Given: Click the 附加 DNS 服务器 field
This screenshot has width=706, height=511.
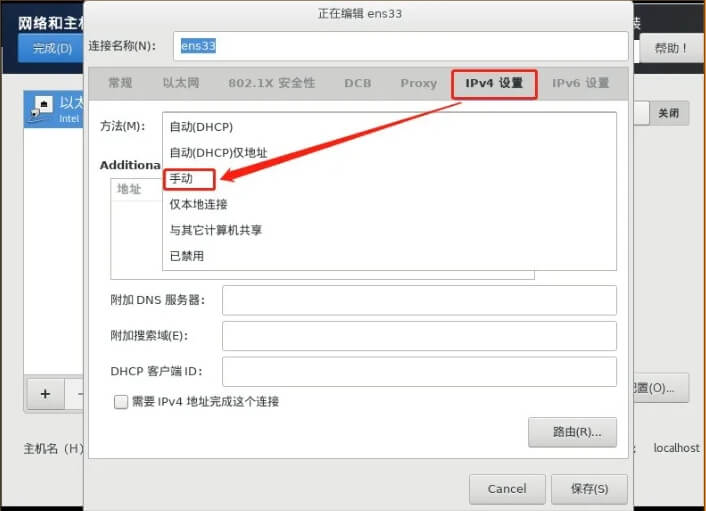Looking at the screenshot, I should (x=419, y=300).
